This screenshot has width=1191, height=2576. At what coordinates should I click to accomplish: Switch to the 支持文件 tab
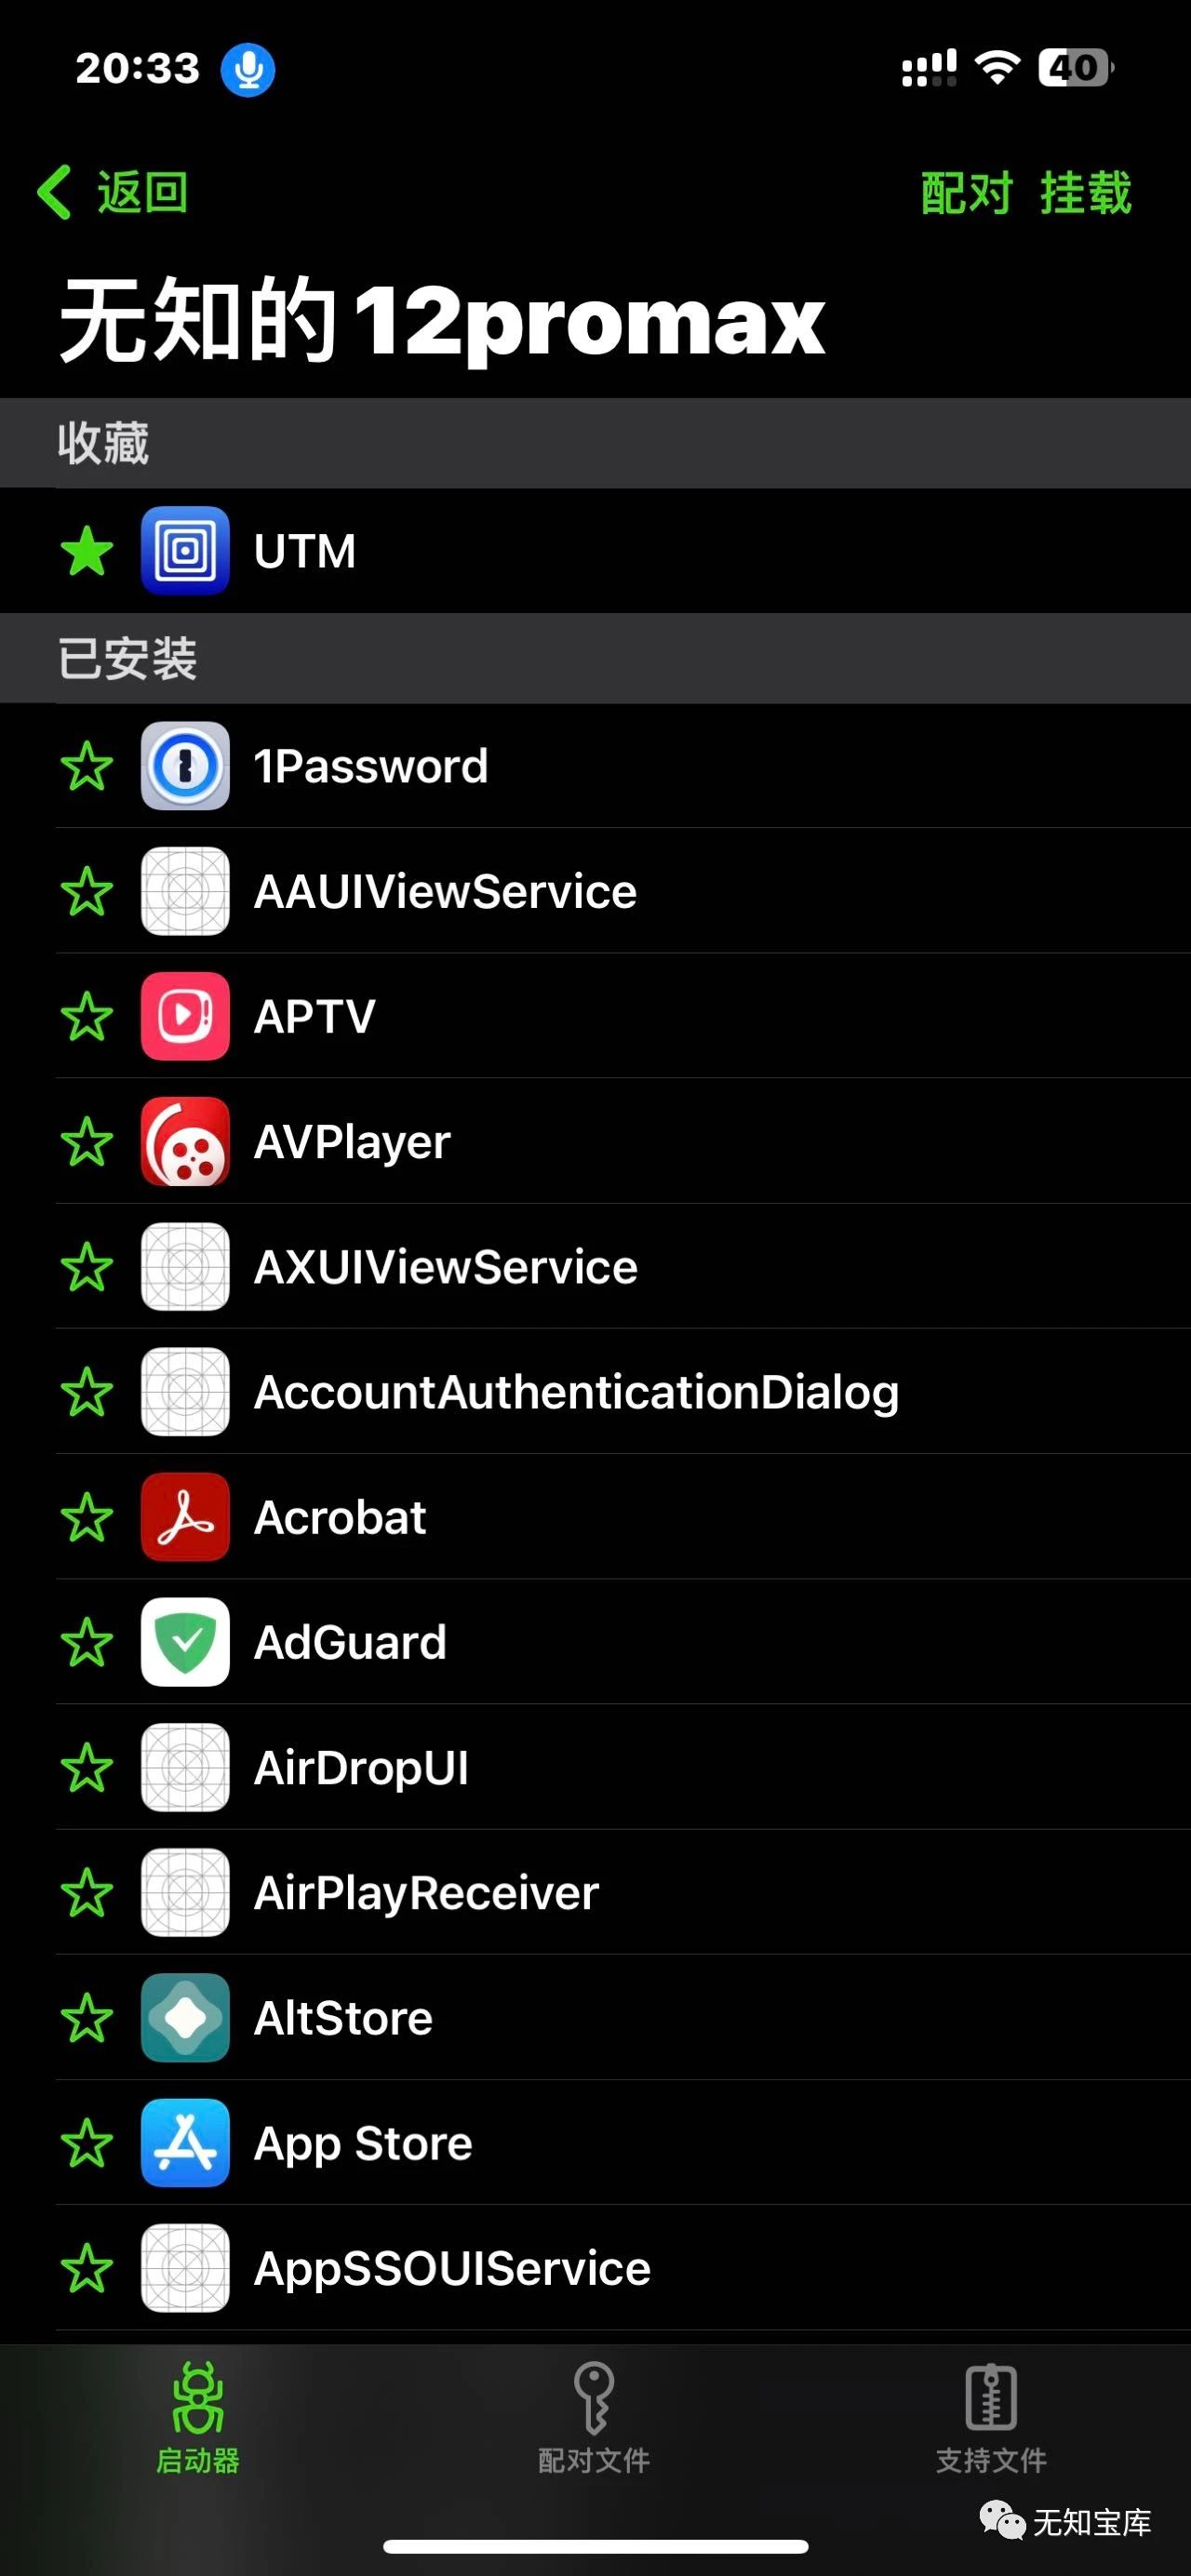click(991, 2418)
